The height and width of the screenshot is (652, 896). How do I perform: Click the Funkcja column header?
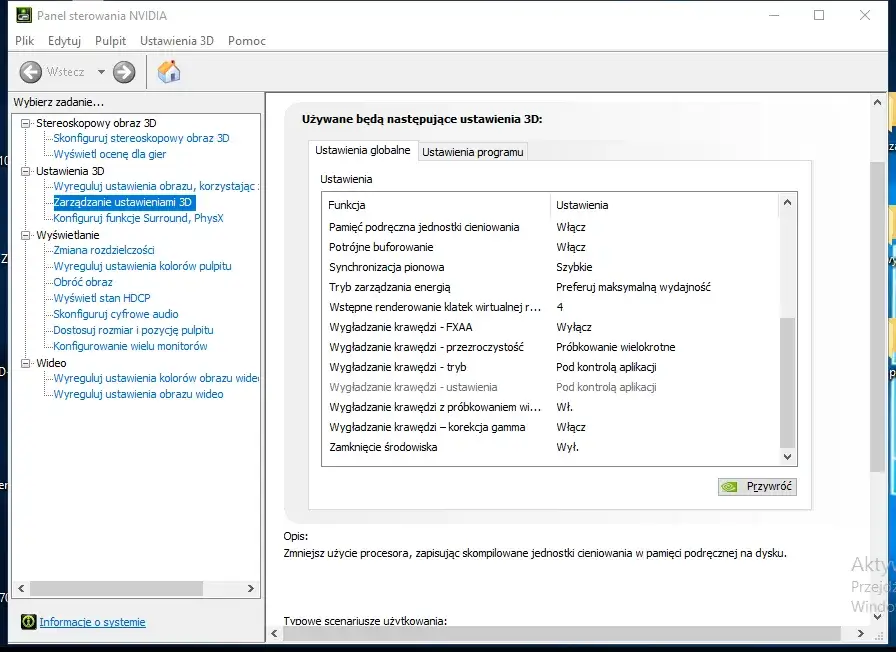pos(436,205)
